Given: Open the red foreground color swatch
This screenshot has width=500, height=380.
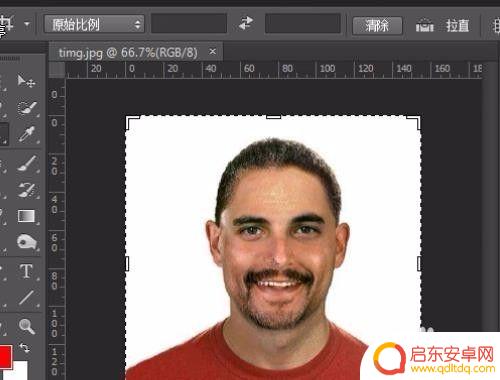Looking at the screenshot, I should [x=5, y=356].
